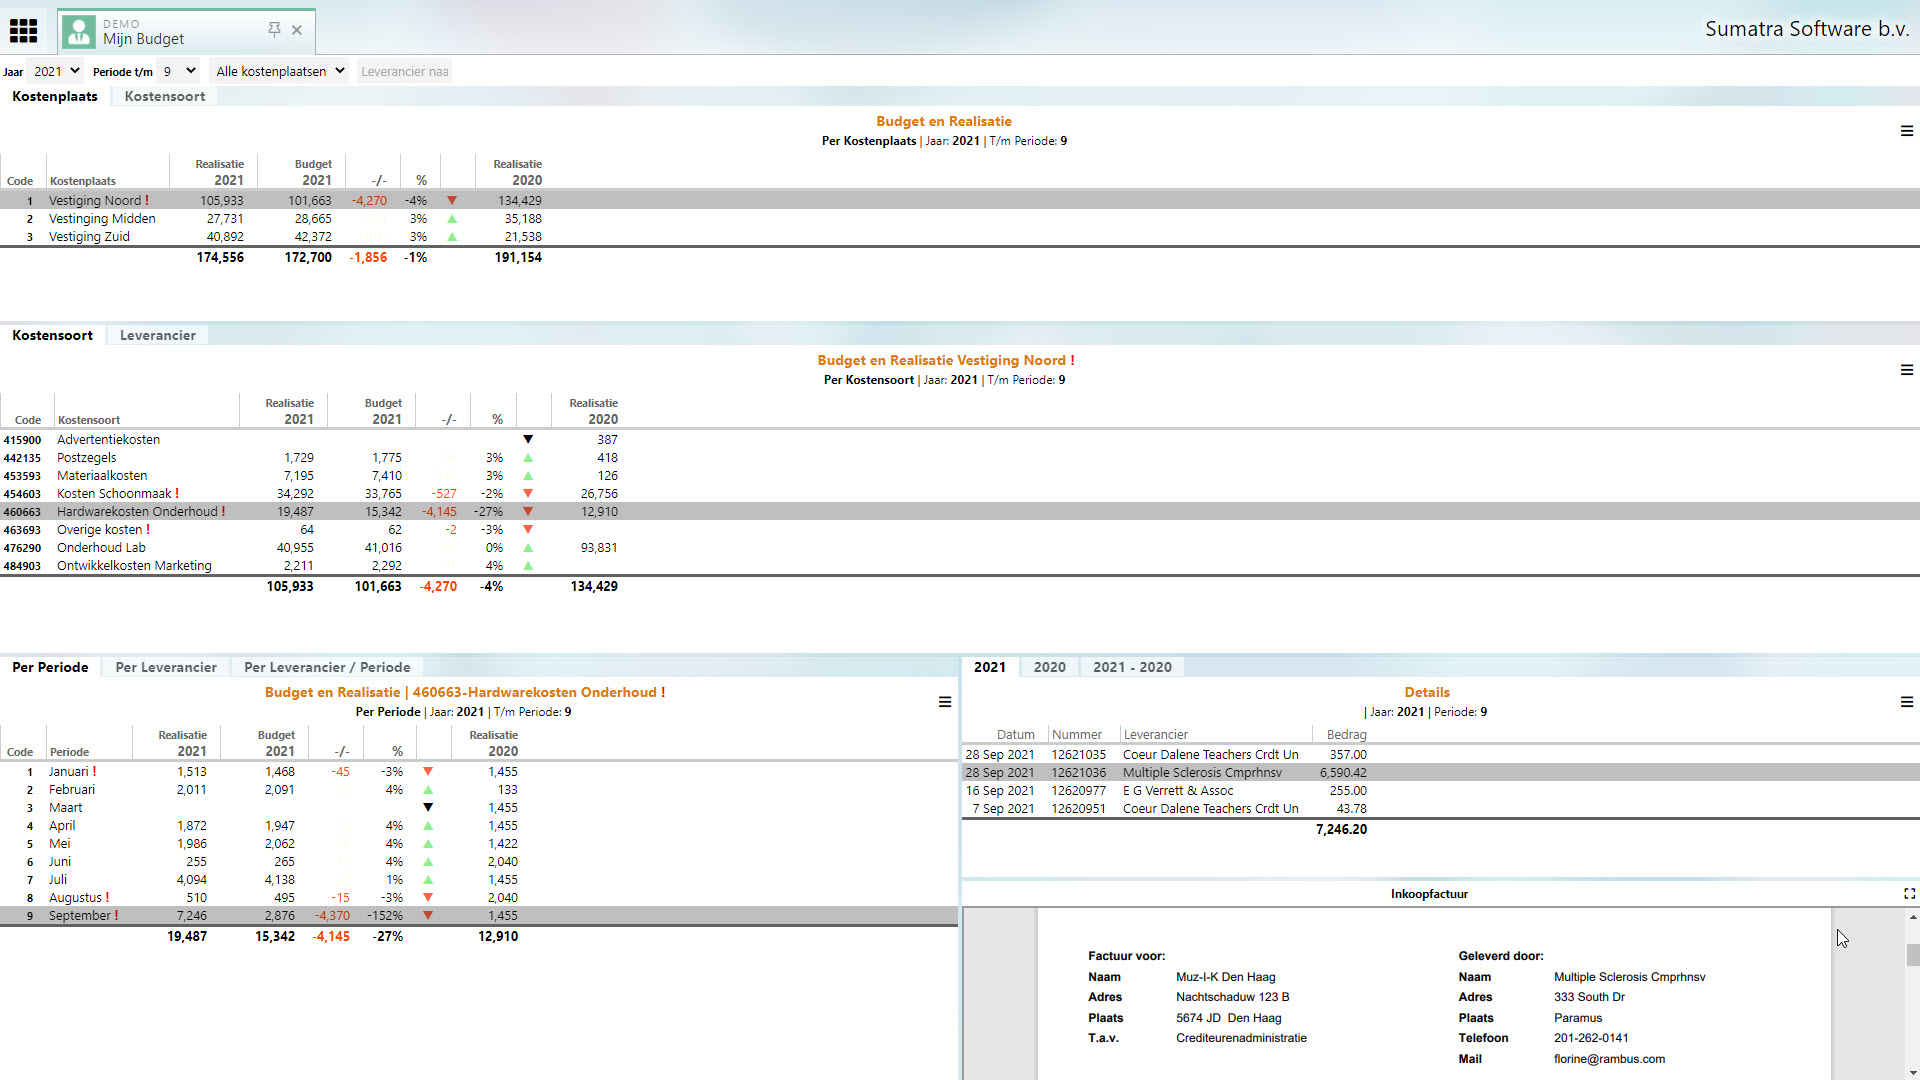1920x1080 pixels.
Task: Select the Vestiging Midden row
Action: click(102, 219)
